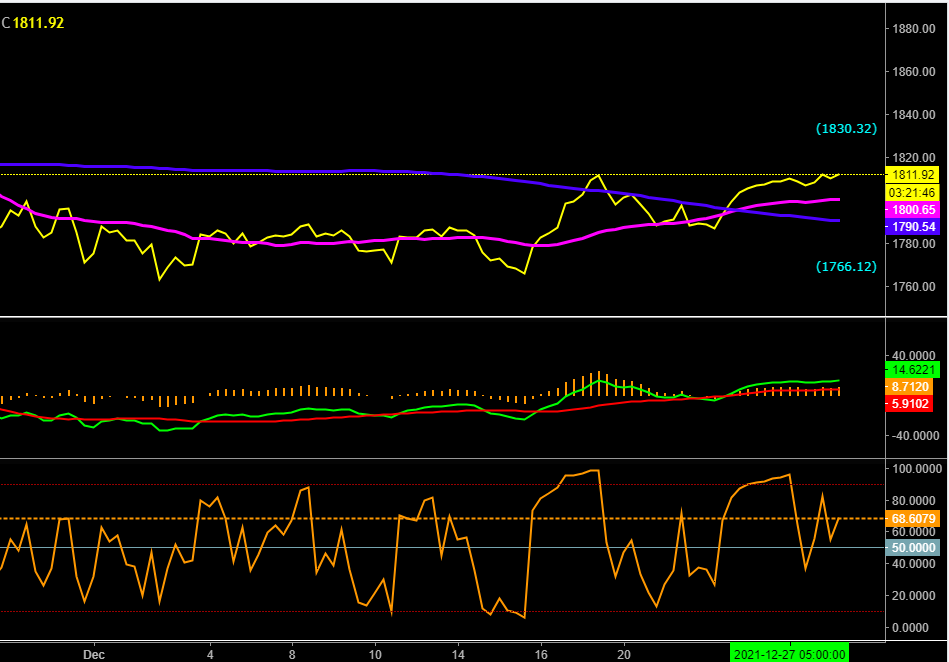Click the 1780.00 price axis tick
This screenshot has width=949, height=662.
pyautogui.click(x=914, y=243)
